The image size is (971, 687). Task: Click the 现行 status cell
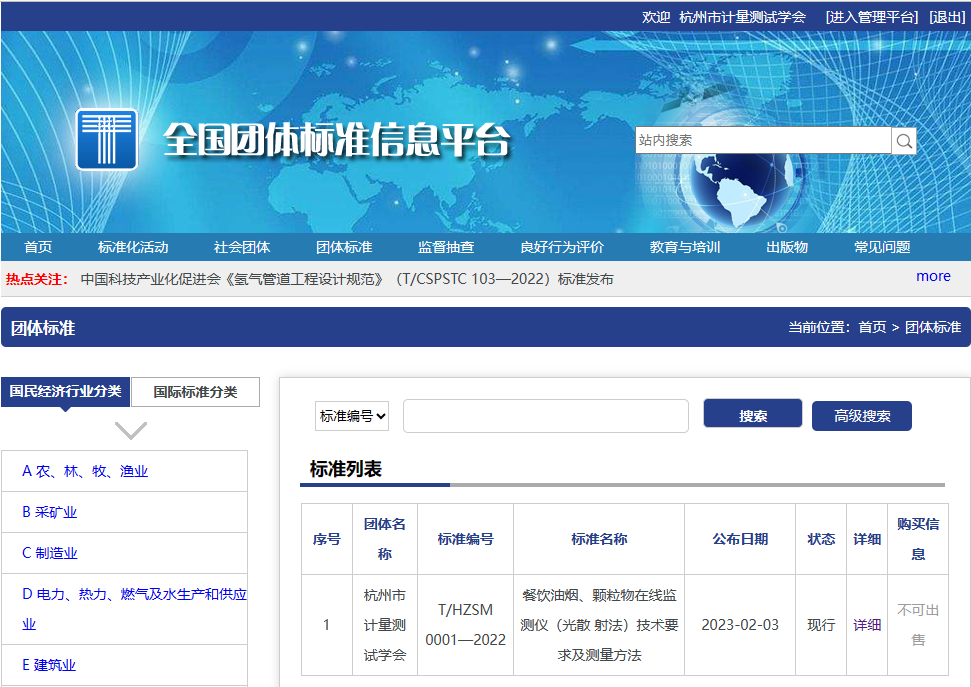[821, 625]
